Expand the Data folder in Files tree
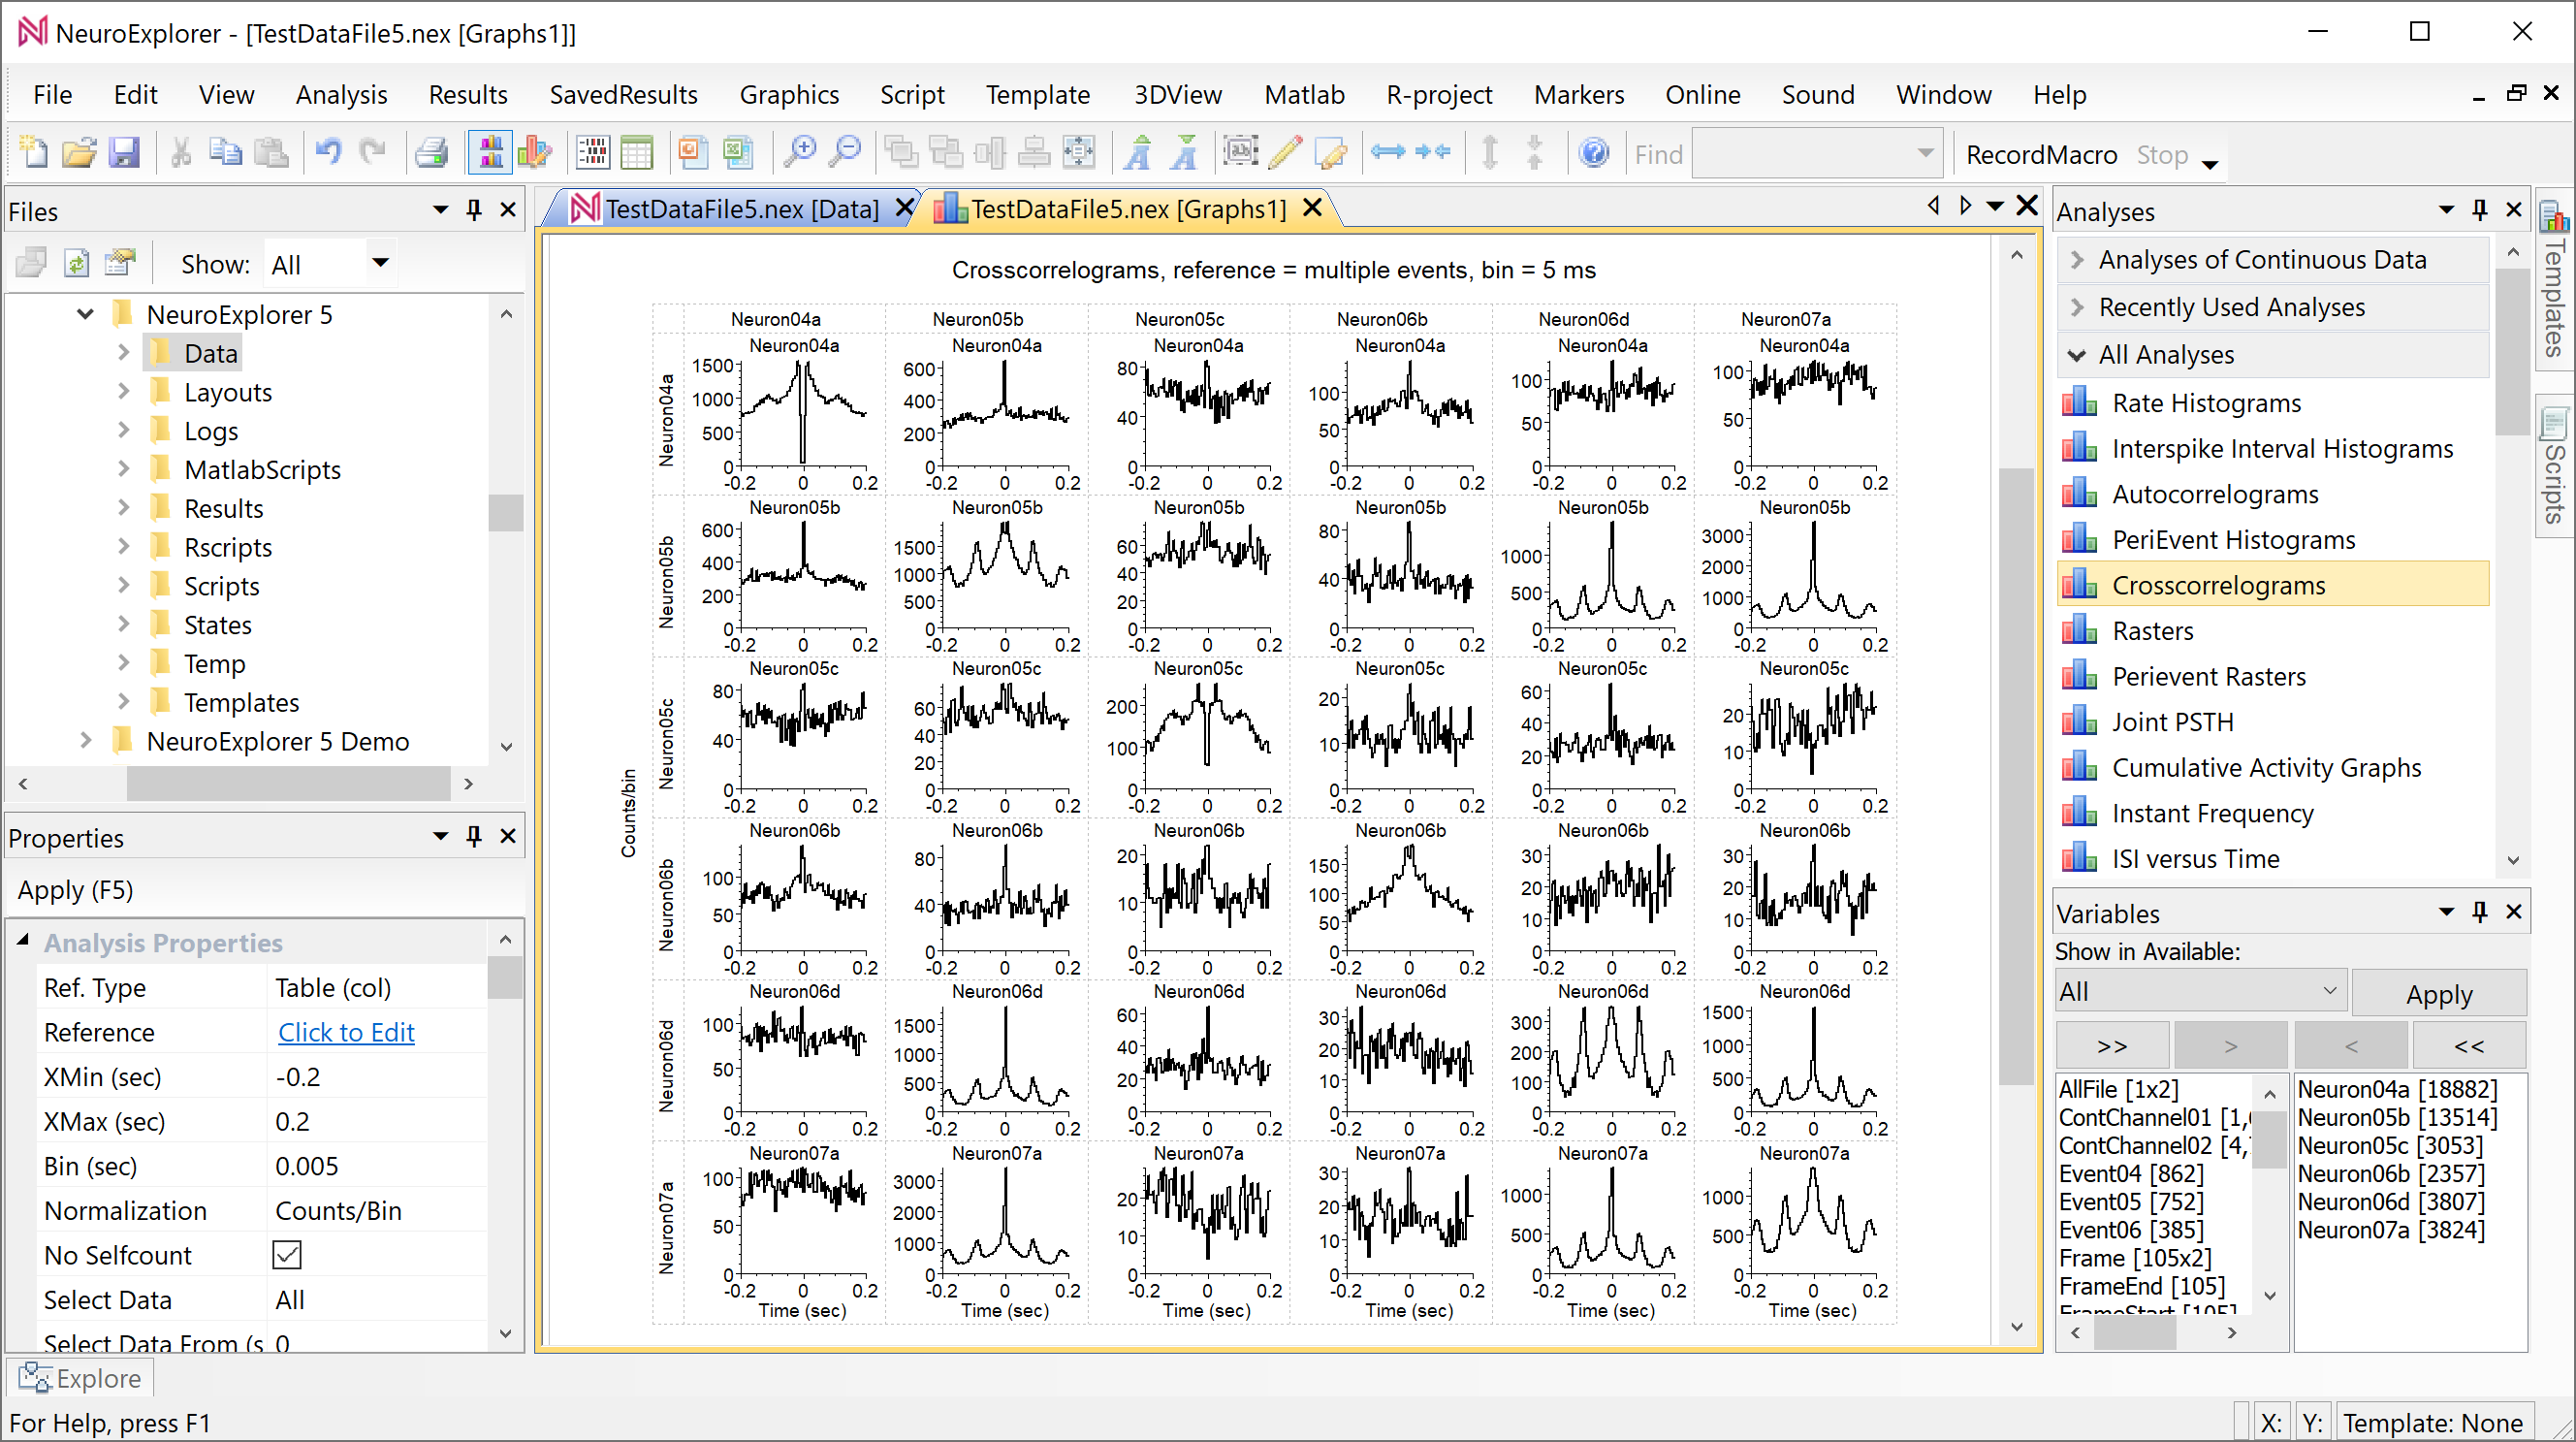This screenshot has width=2576, height=1442. pos(123,353)
